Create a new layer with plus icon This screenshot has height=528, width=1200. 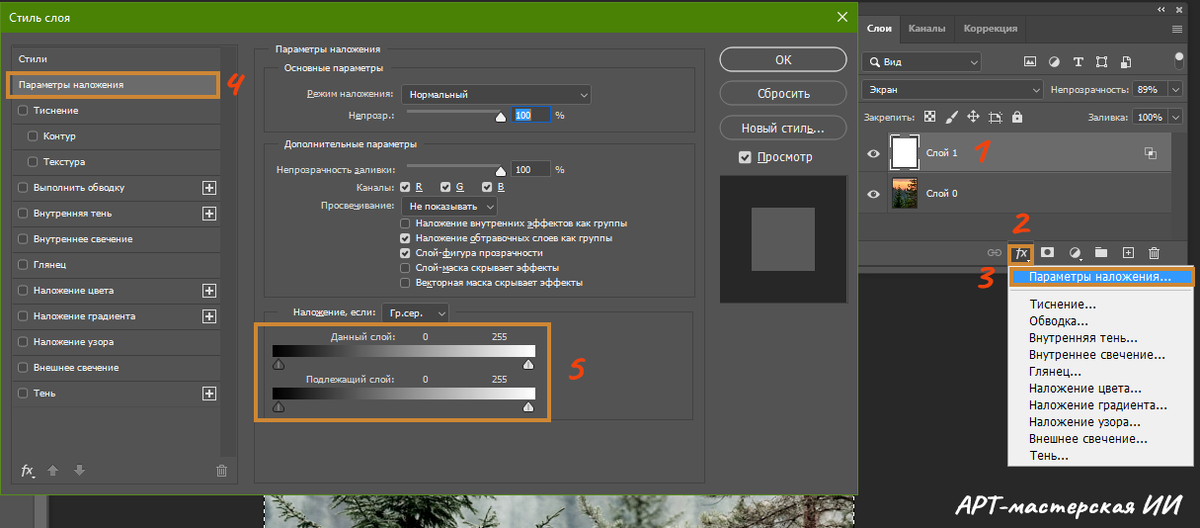(x=1128, y=254)
